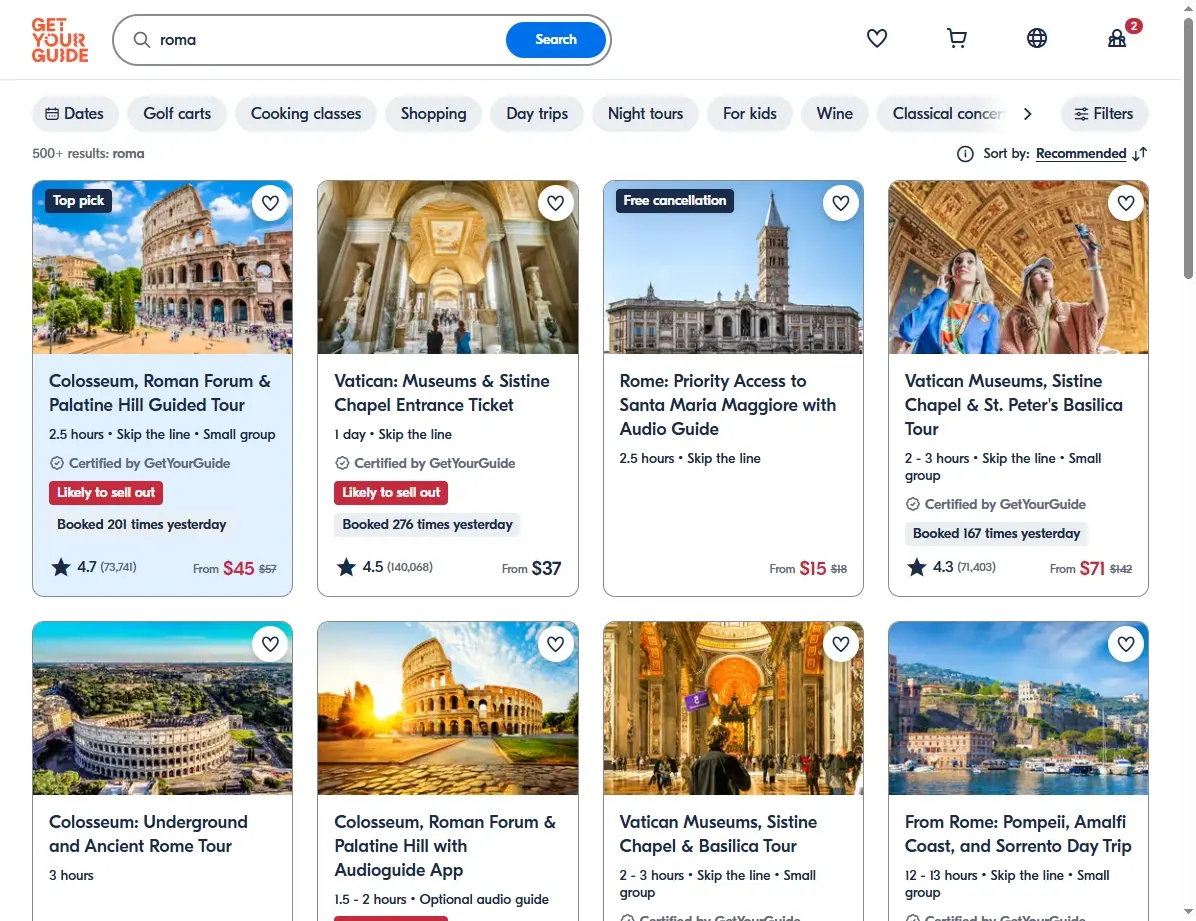1196x921 pixels.
Task: Open Vatican Museums, Sistine Chapel & St. Peter's Basilica Tour
Action: [x=1013, y=404]
